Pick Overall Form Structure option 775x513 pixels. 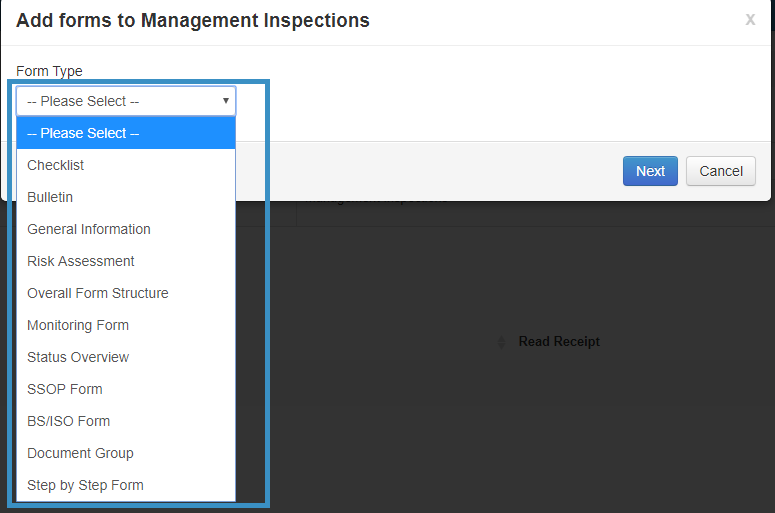tap(126, 293)
